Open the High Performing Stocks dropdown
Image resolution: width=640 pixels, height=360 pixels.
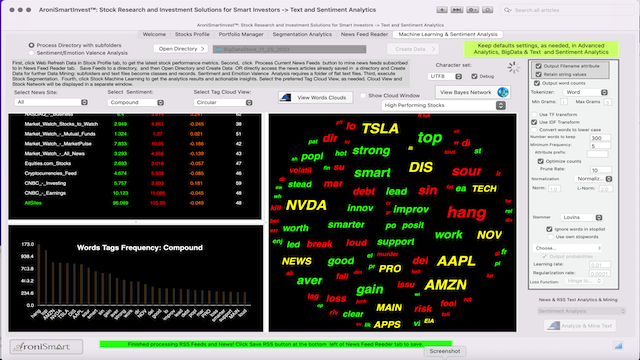pyautogui.click(x=444, y=105)
